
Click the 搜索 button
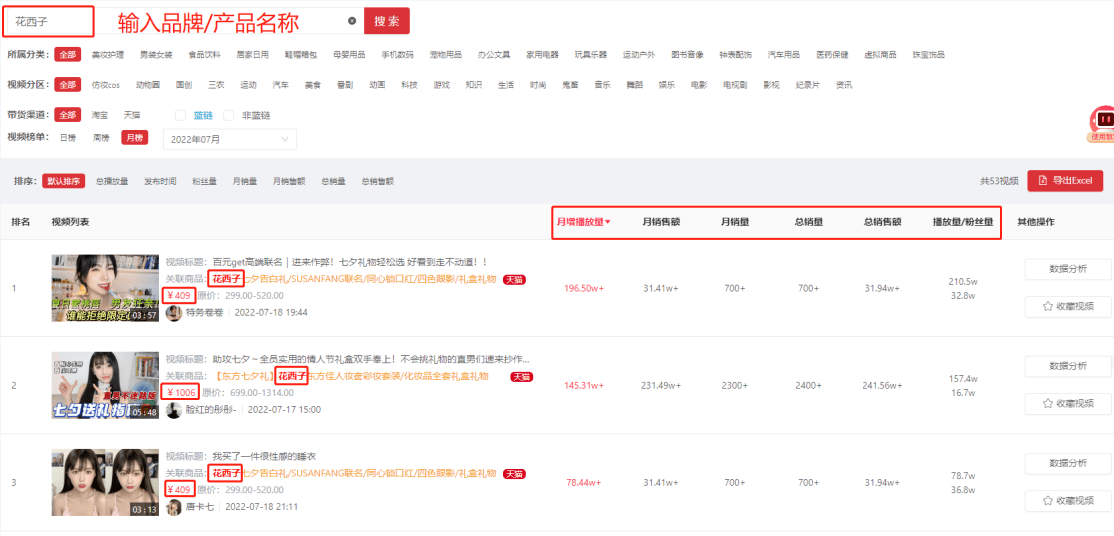tap(387, 21)
